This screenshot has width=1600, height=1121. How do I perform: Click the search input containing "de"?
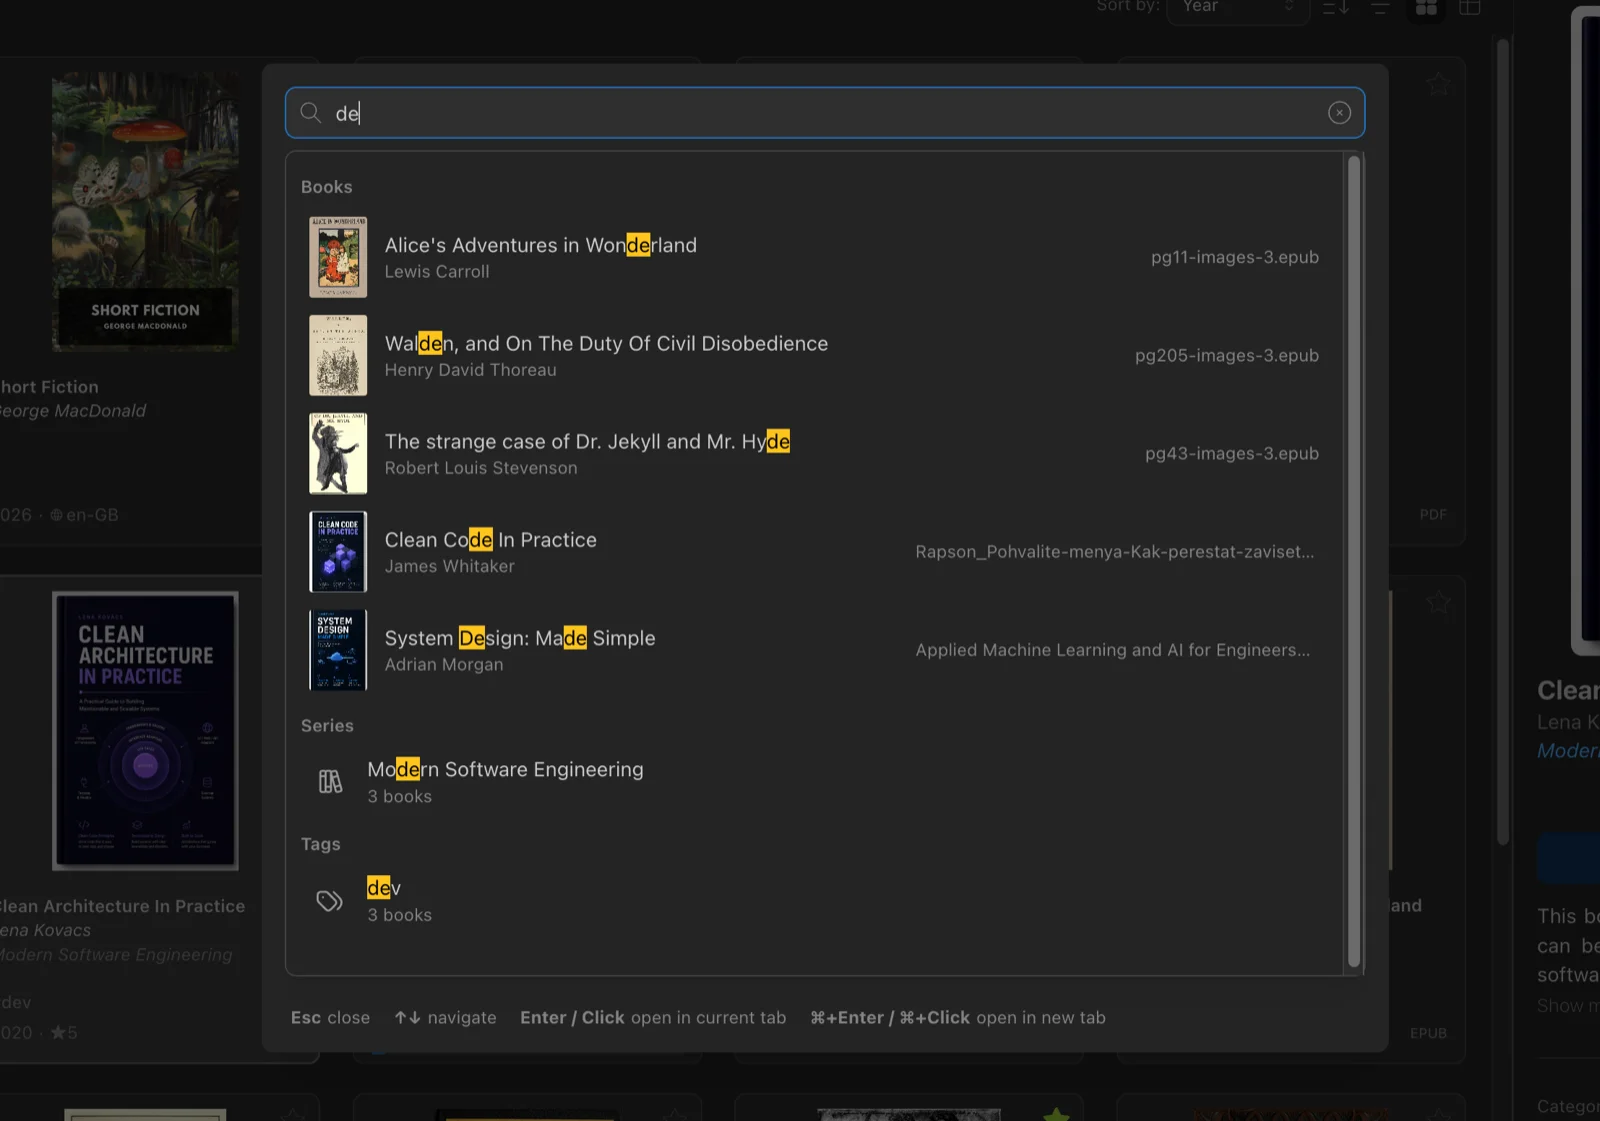click(824, 113)
